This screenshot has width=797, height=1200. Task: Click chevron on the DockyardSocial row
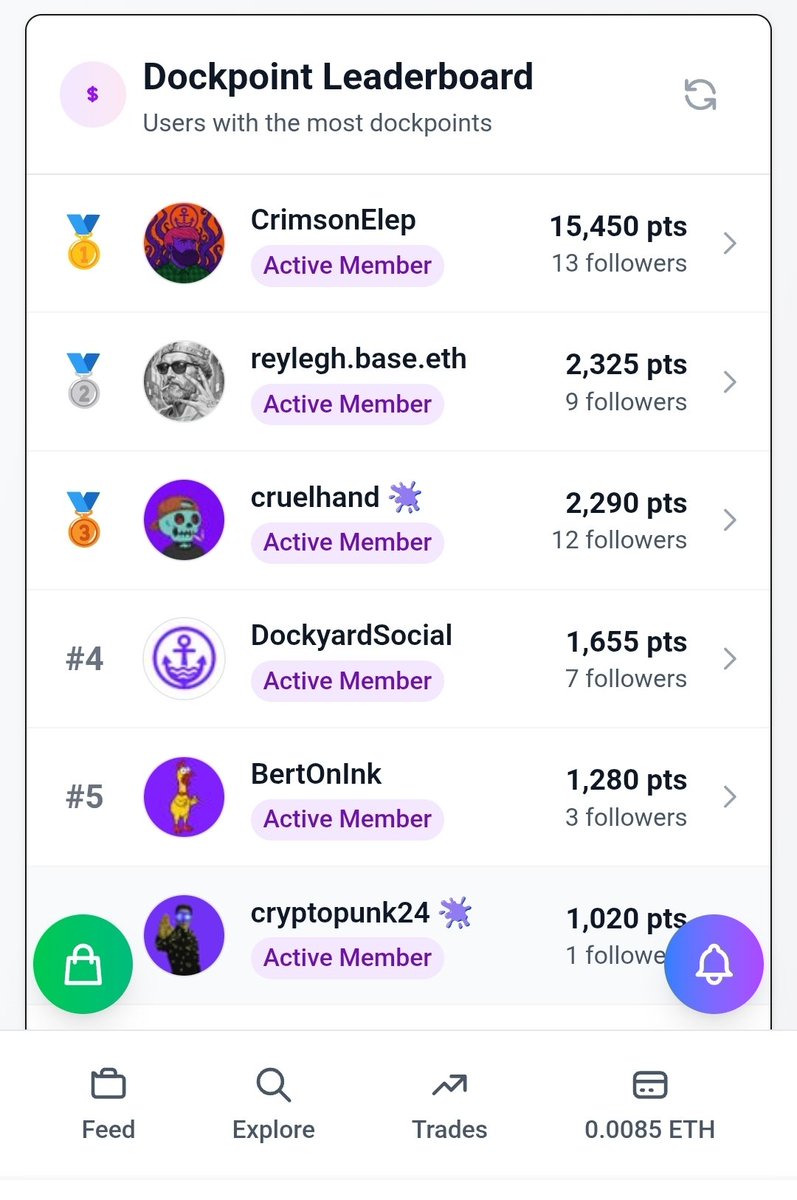coord(730,658)
